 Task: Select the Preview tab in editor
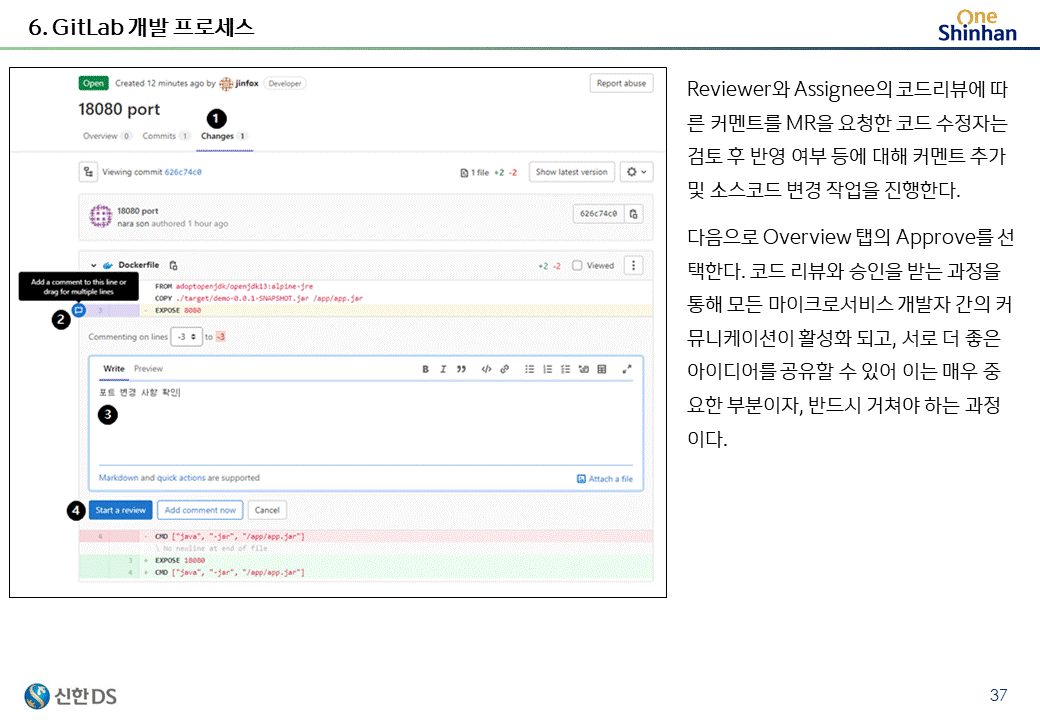pos(148,369)
